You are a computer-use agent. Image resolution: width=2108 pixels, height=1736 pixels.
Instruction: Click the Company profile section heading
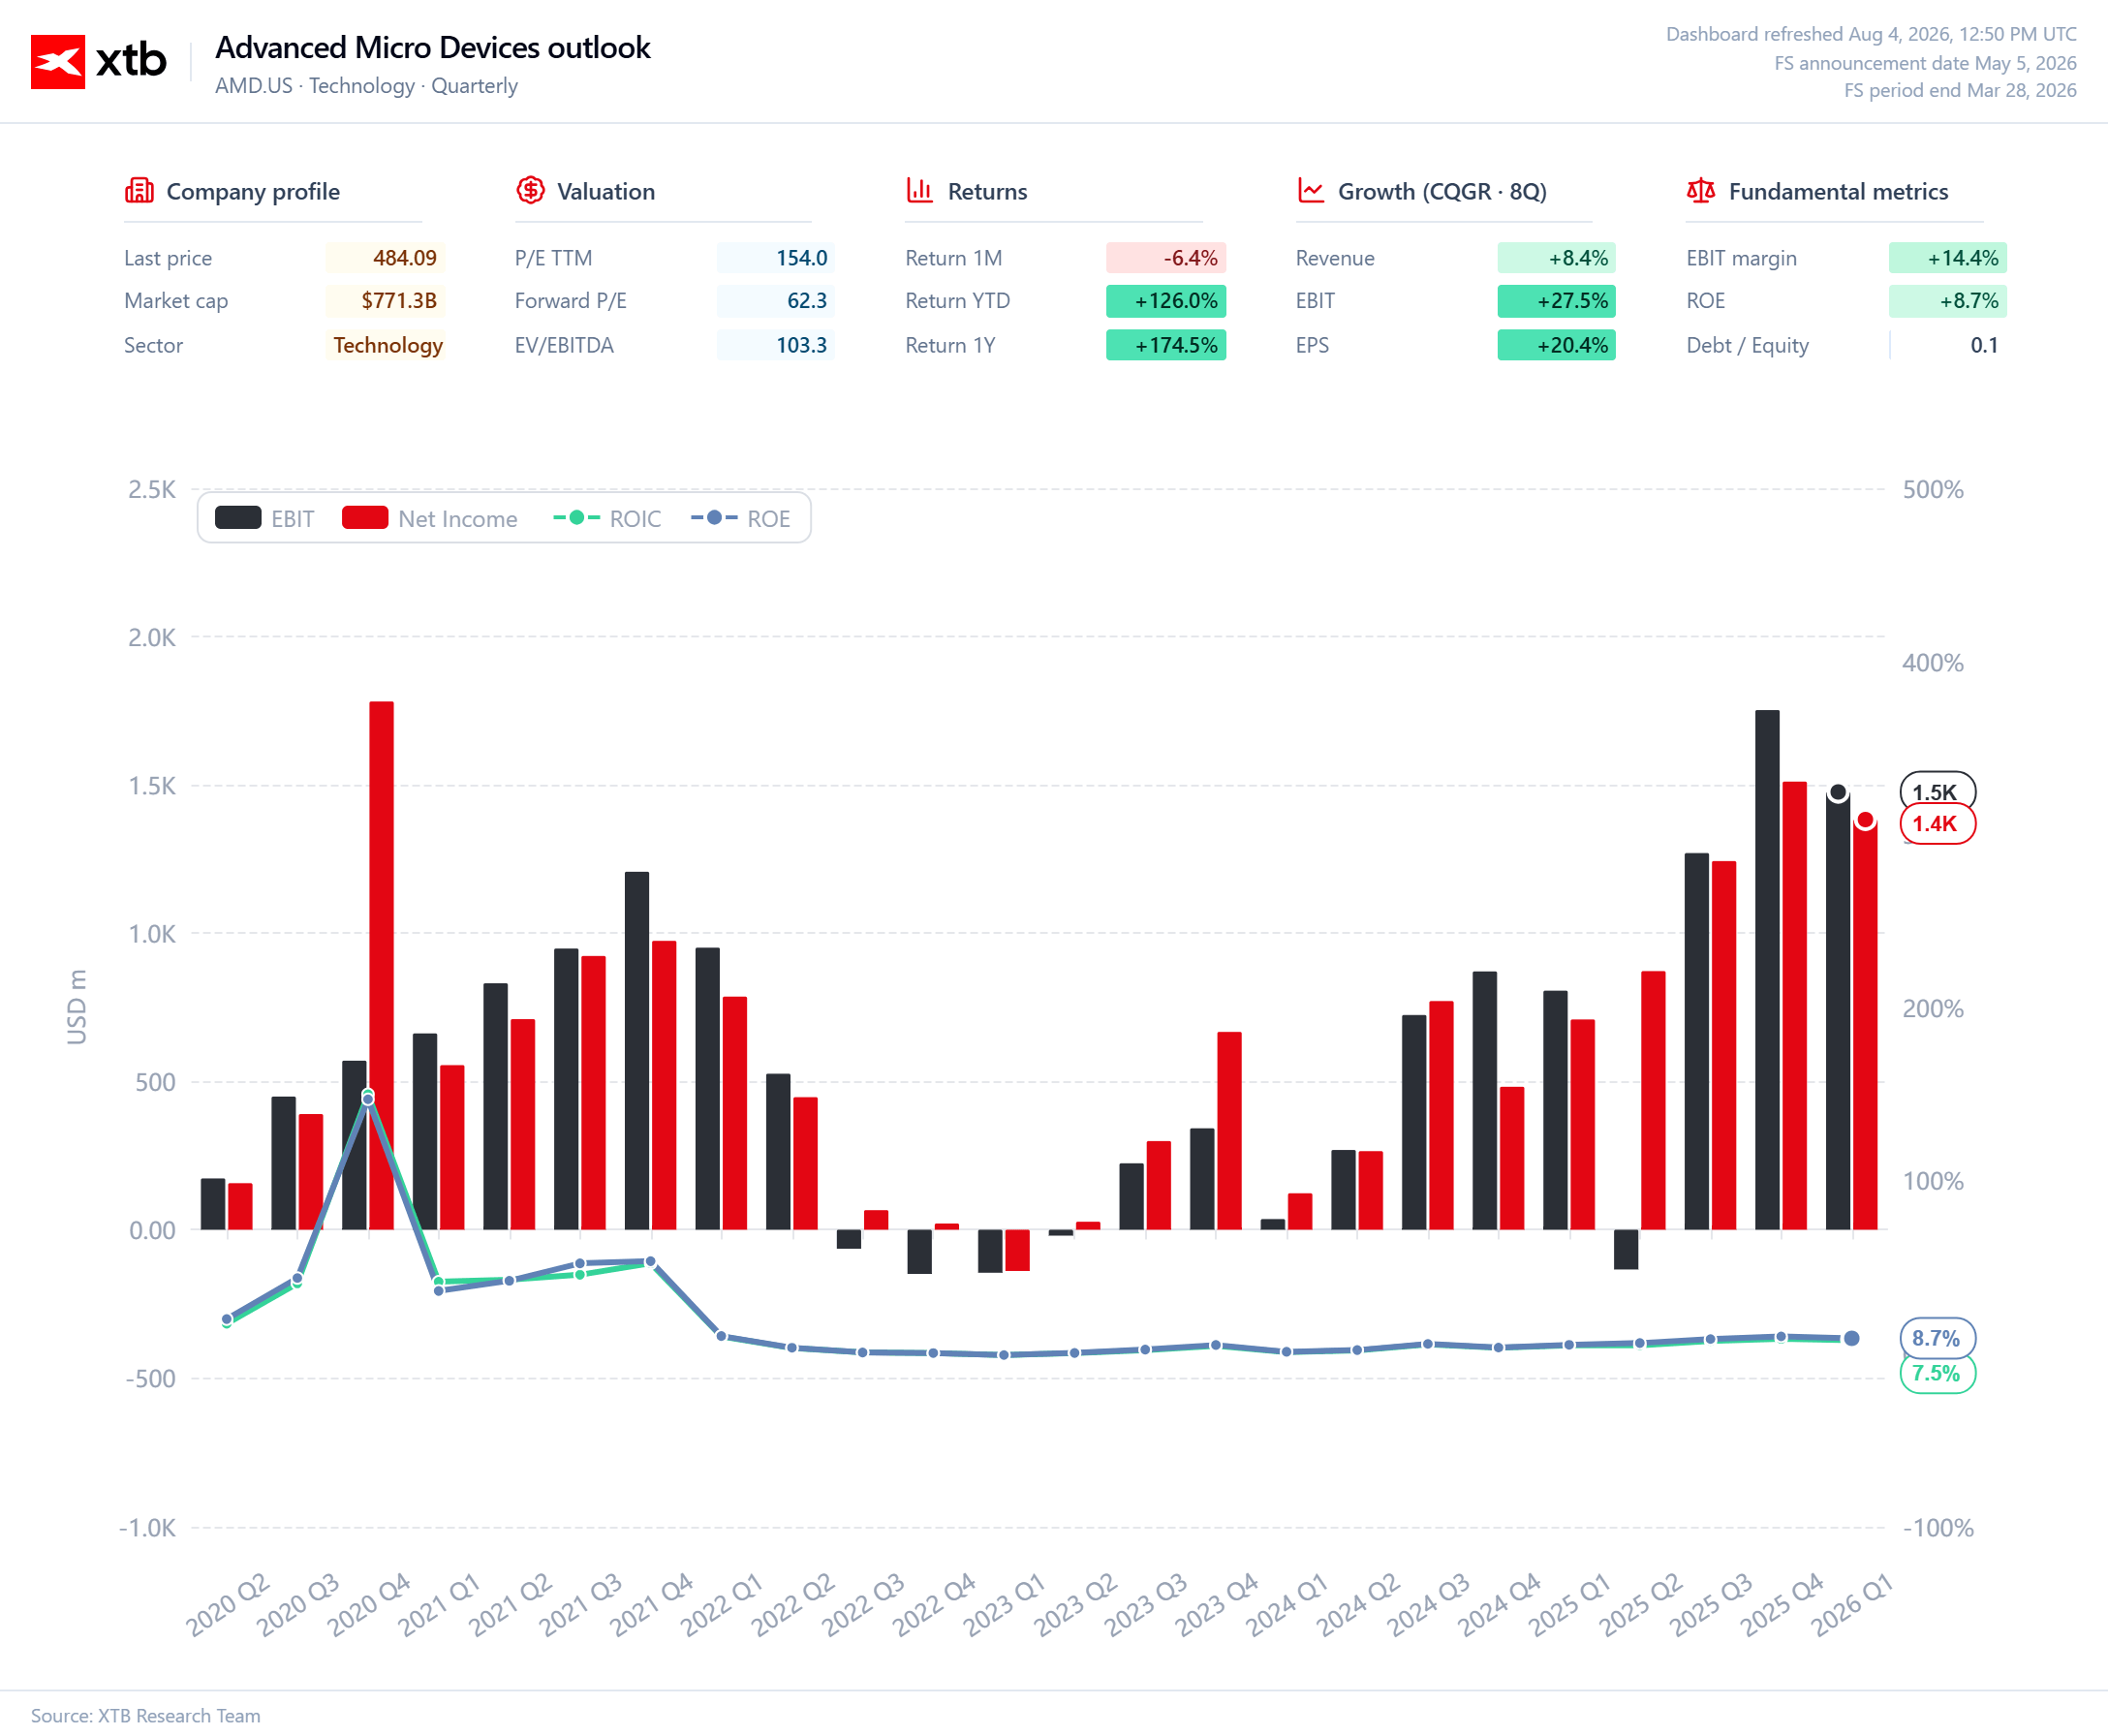(x=253, y=191)
